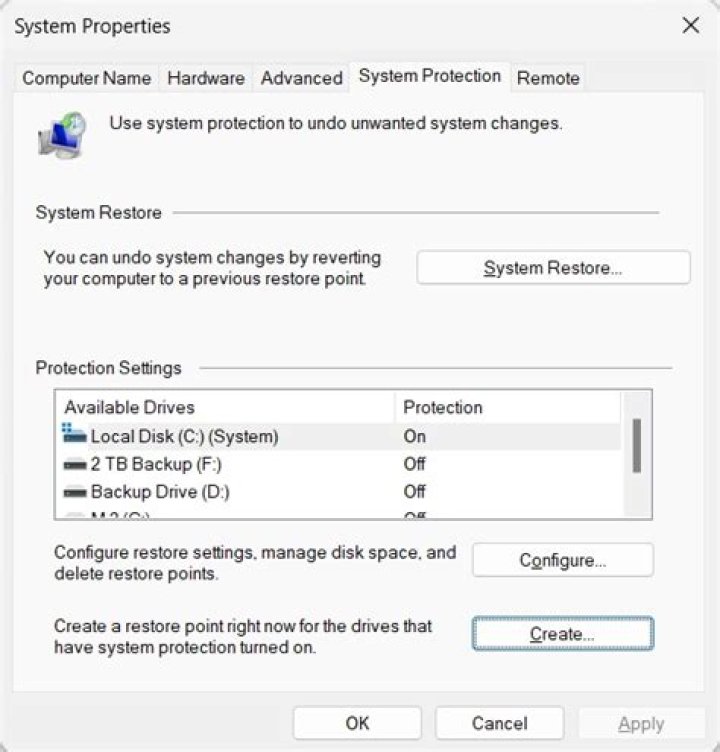This screenshot has width=720, height=752.
Task: Open the Hardware tab
Action: 206,78
